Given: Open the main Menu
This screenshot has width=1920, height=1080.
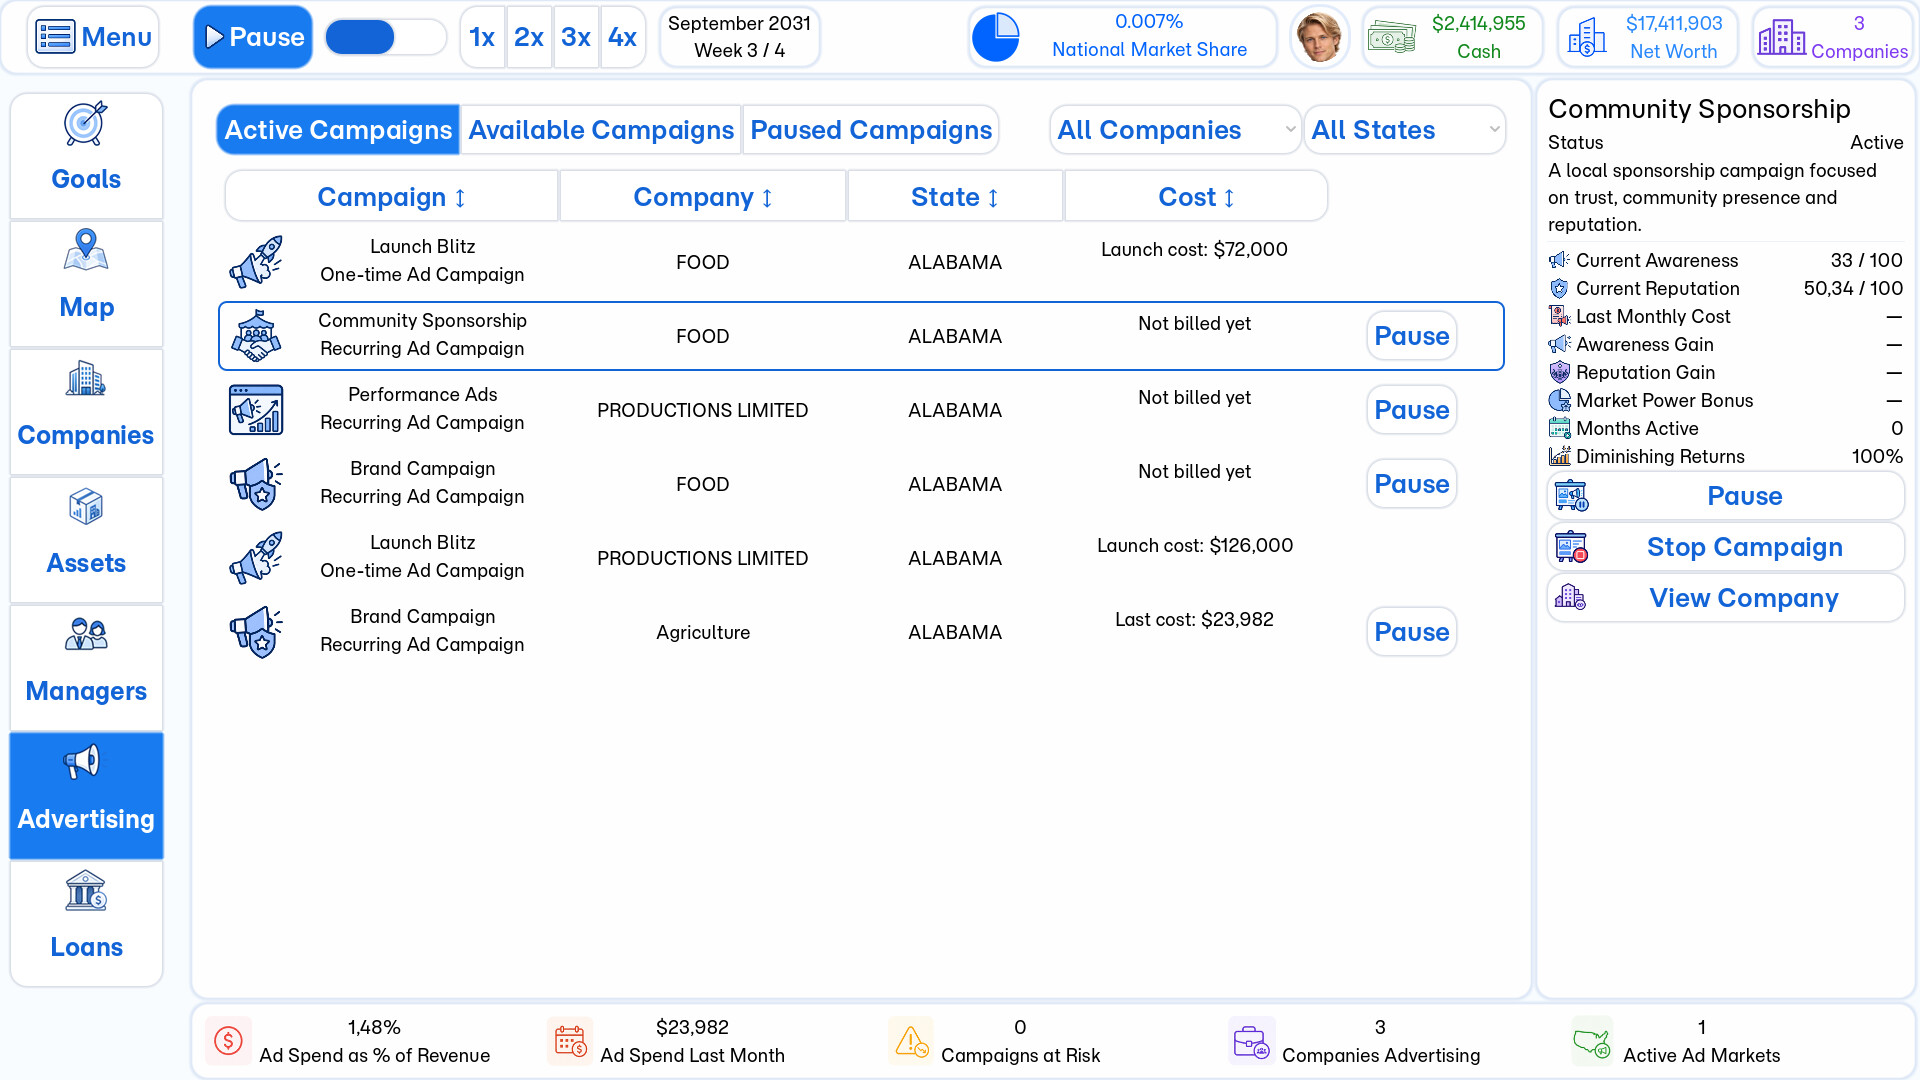Looking at the screenshot, I should [x=93, y=37].
